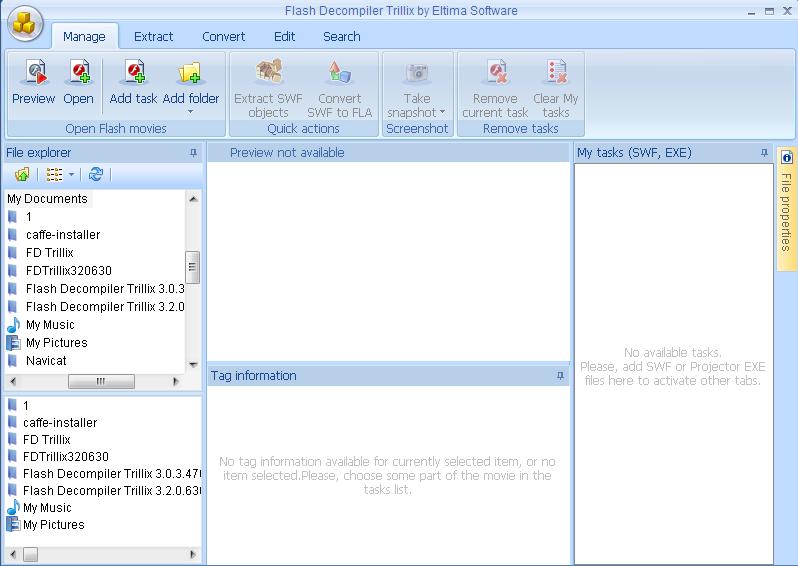Select FDTrillix320630 in the folder tree
Viewport: 798px width, 566px height.
point(69,270)
